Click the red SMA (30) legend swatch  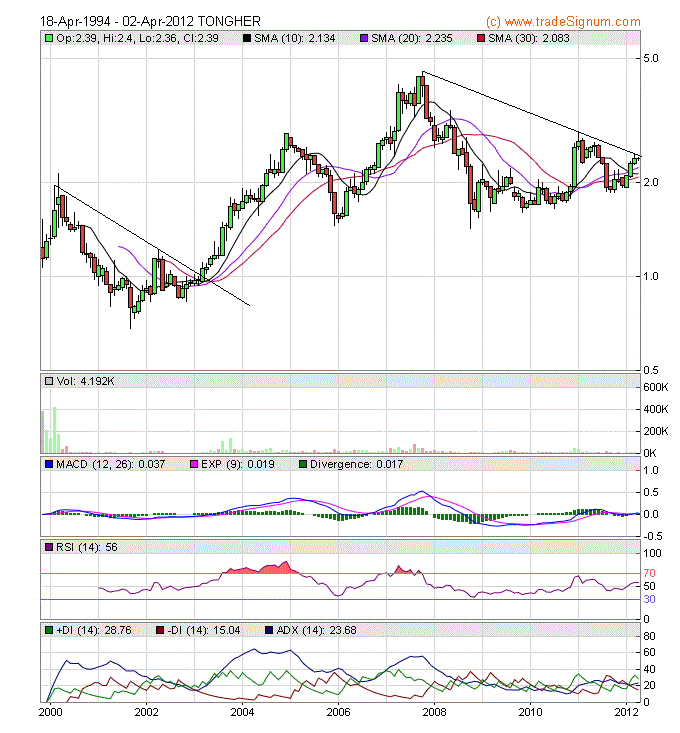481,38
